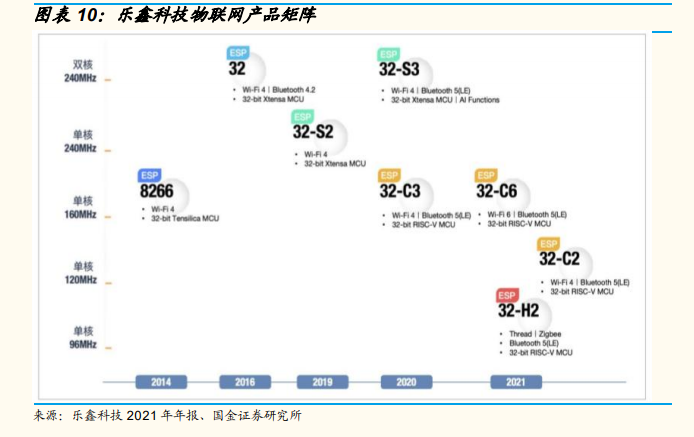The height and width of the screenshot is (437, 694).
Task: Click the yellow ESP badge above 32-C2
Action: pos(548,244)
